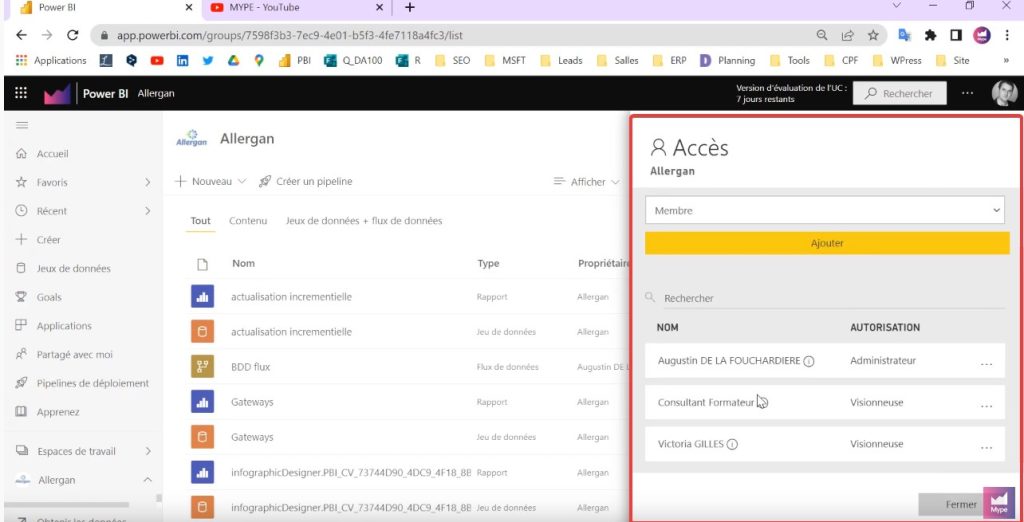The image size is (1024, 522).
Task: Open Applications in the Power BI sidebar
Action: tap(64, 326)
